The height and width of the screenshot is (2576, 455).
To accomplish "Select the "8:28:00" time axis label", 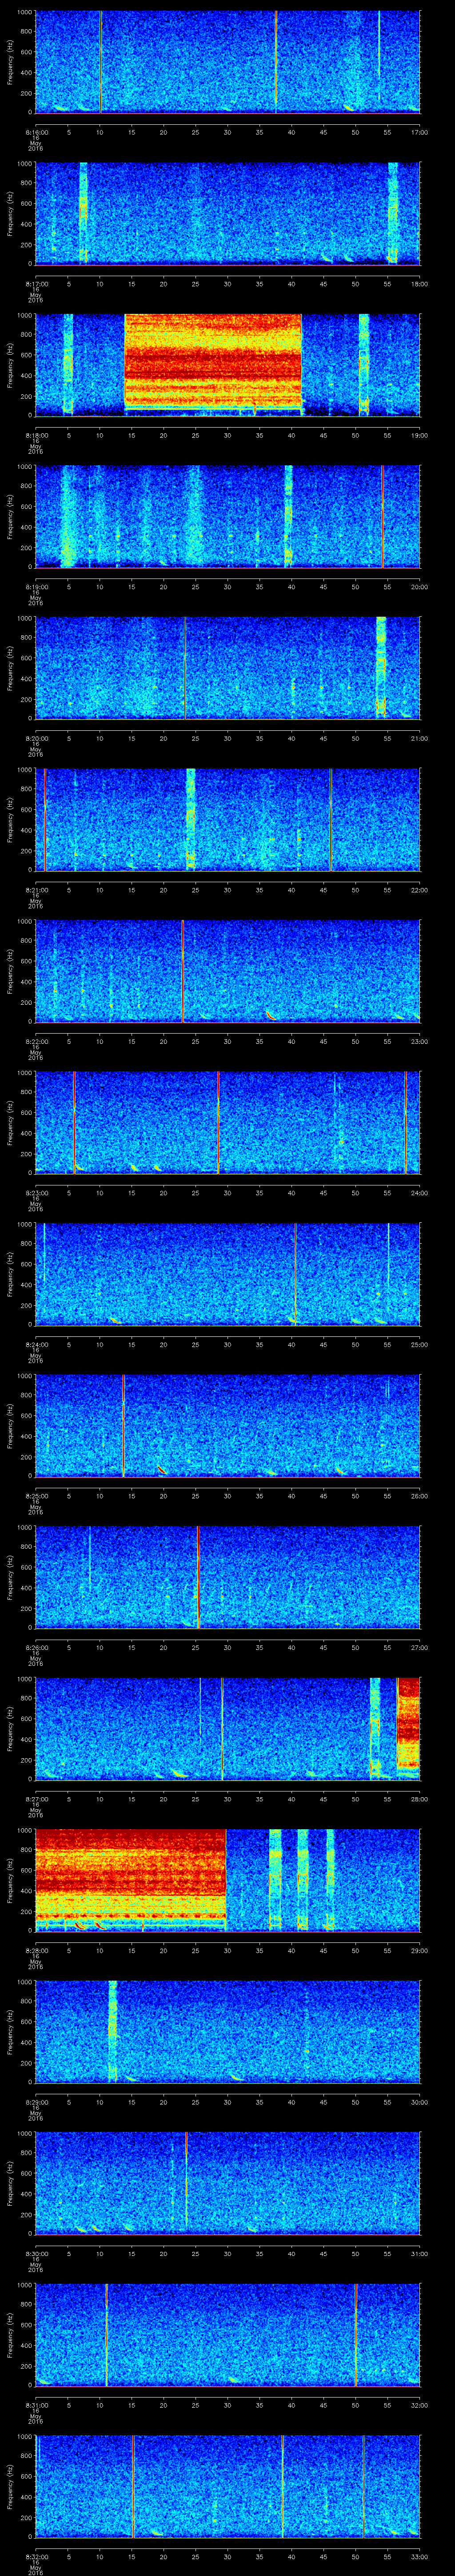I will [37, 1950].
